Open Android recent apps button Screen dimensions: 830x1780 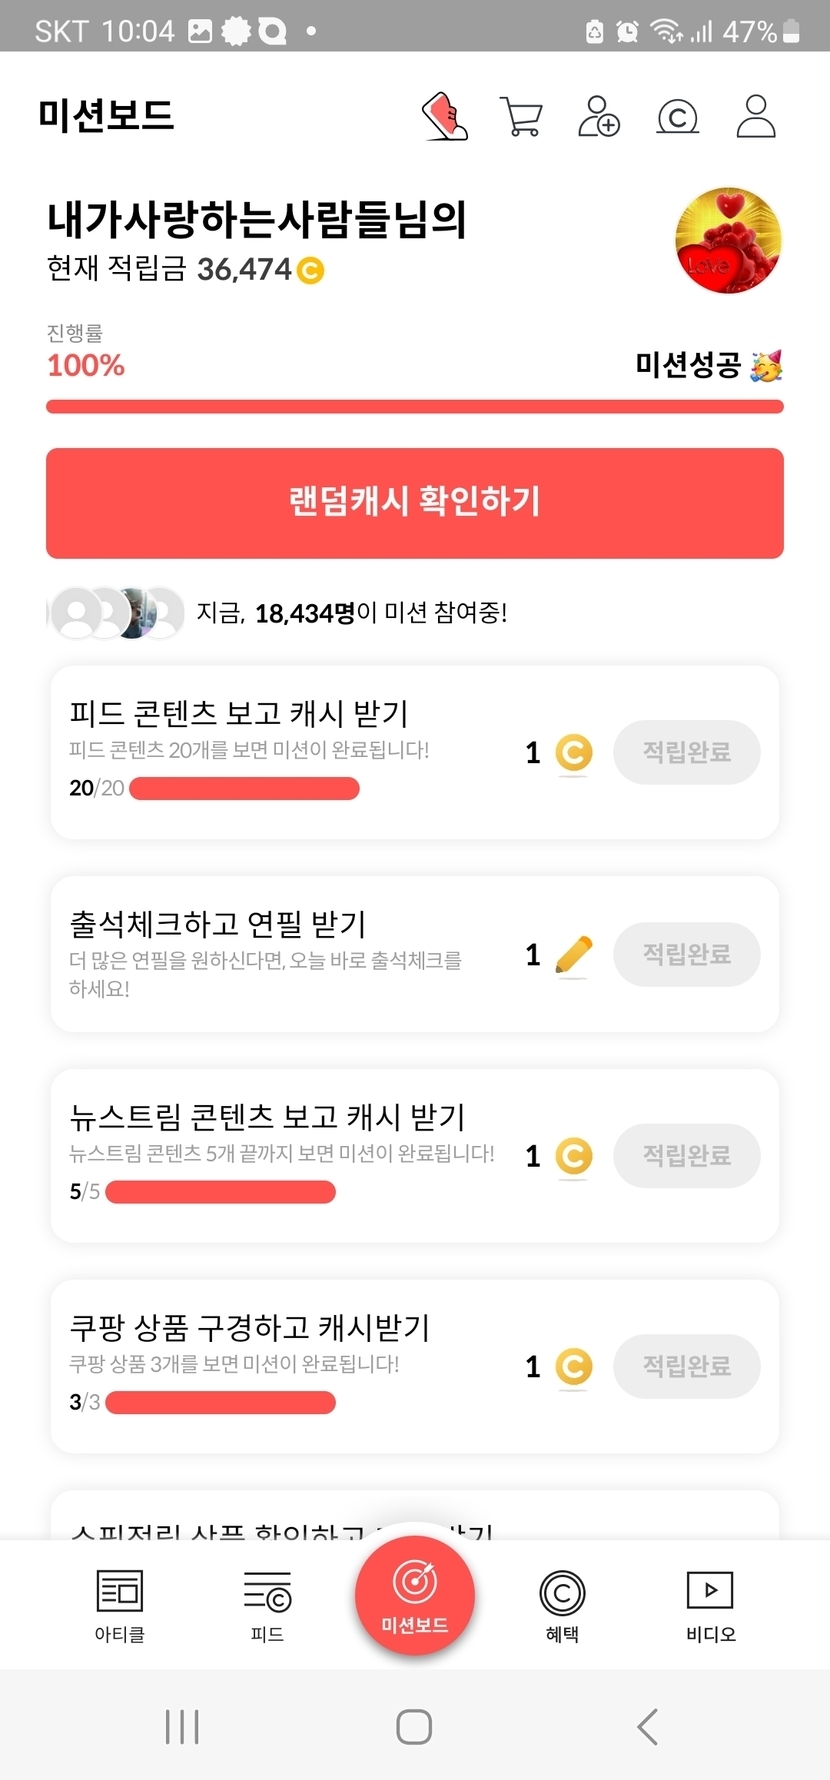tap(182, 1727)
